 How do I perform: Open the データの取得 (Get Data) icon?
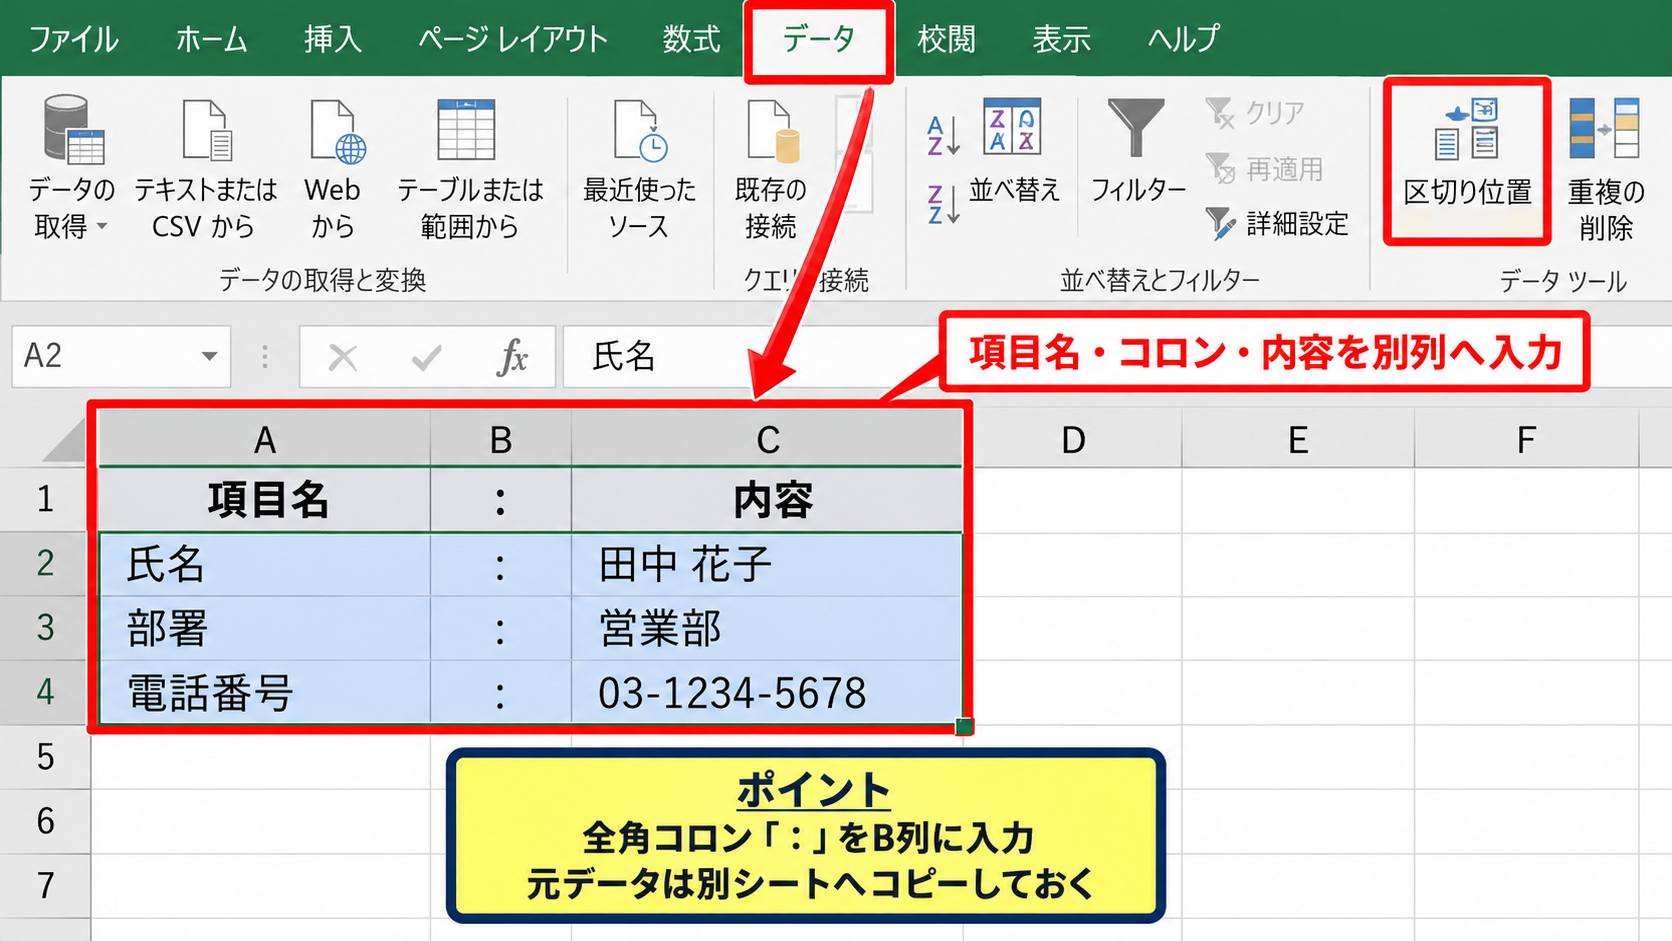[73, 129]
